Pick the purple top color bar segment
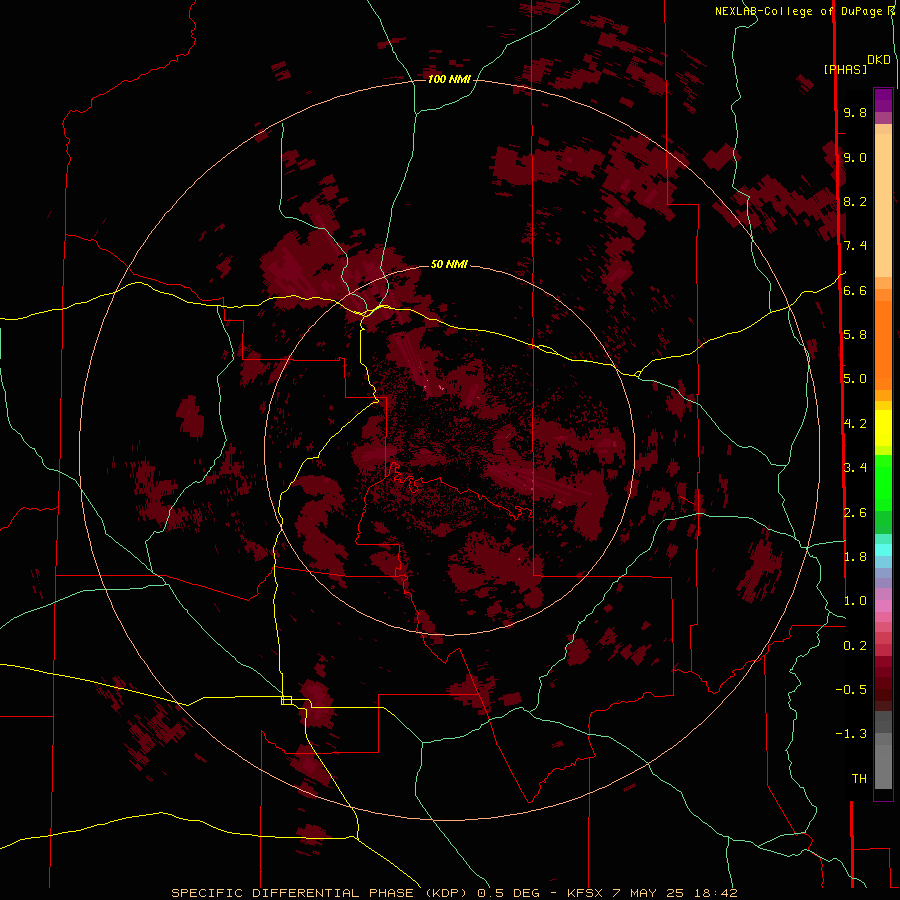 pos(883,100)
